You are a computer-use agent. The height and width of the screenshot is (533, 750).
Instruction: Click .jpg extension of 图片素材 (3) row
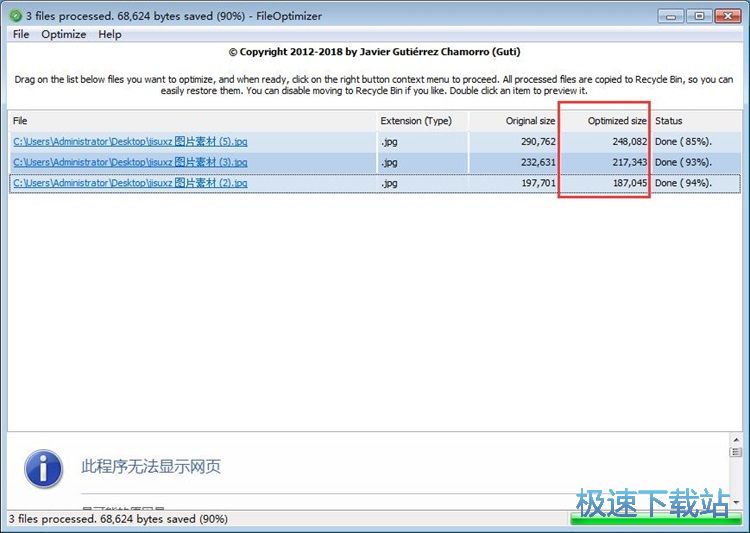click(389, 163)
